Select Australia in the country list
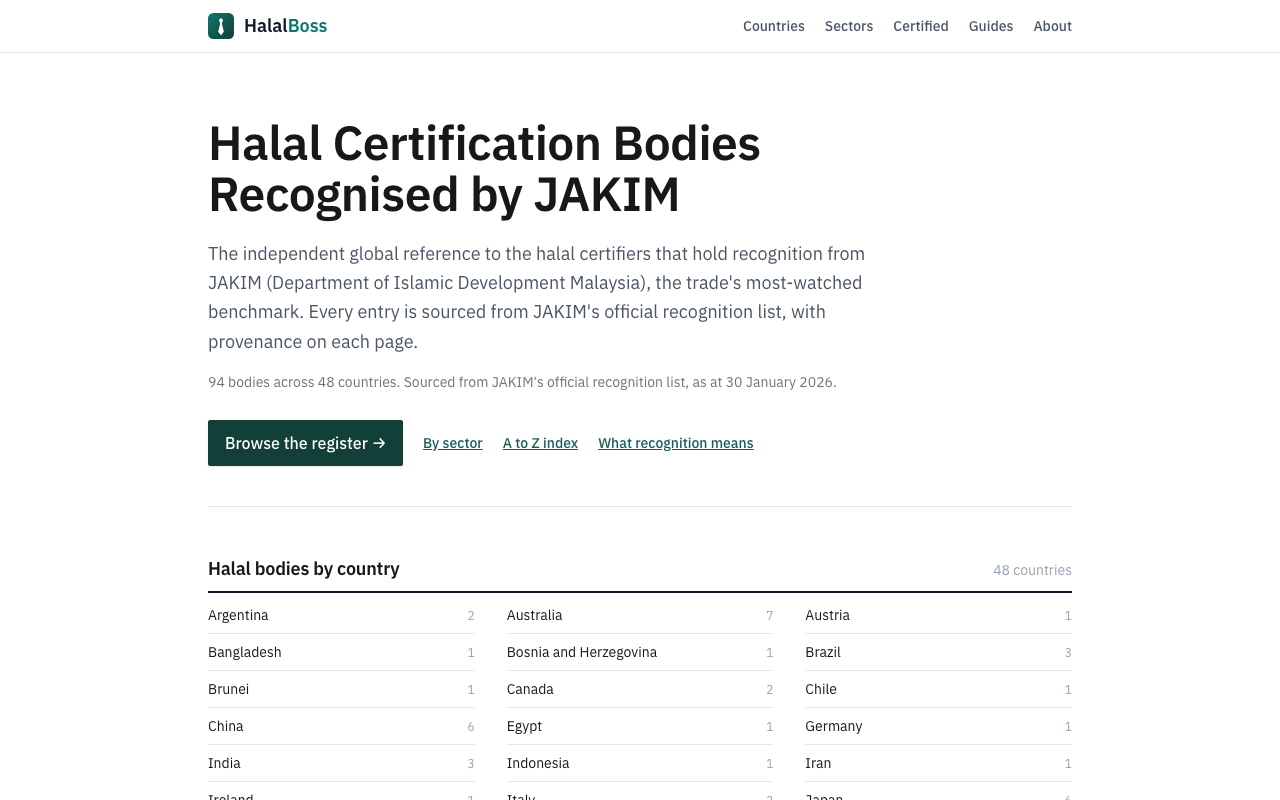The width and height of the screenshot is (1280, 800). (640, 615)
